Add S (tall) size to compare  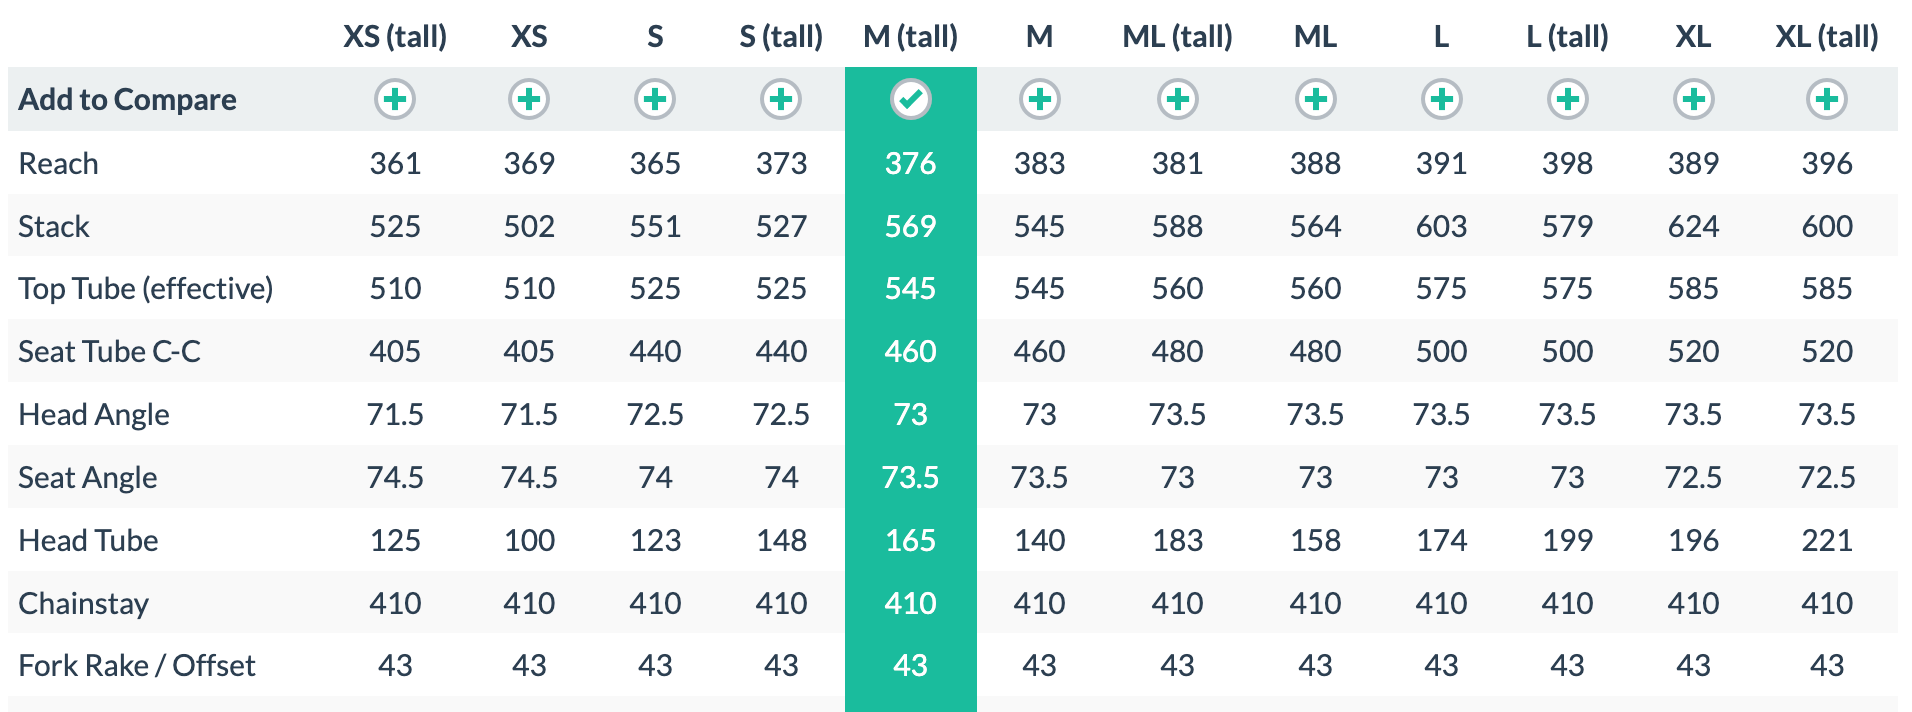[x=781, y=99]
